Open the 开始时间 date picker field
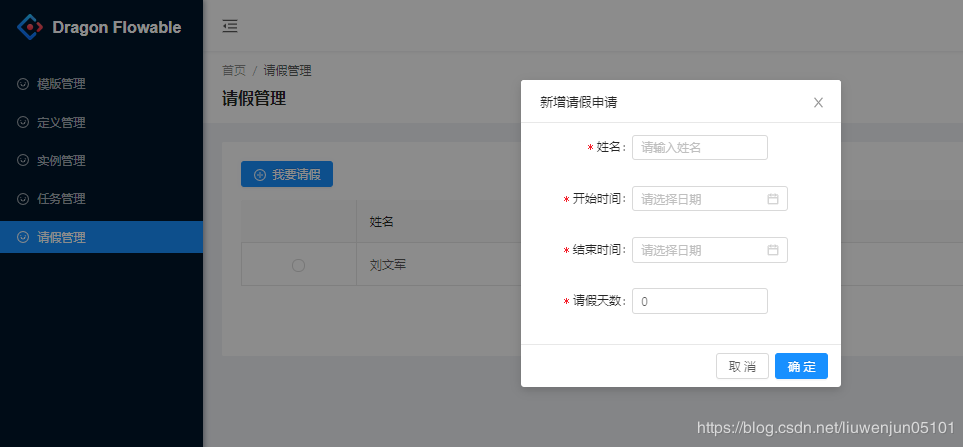 709,199
